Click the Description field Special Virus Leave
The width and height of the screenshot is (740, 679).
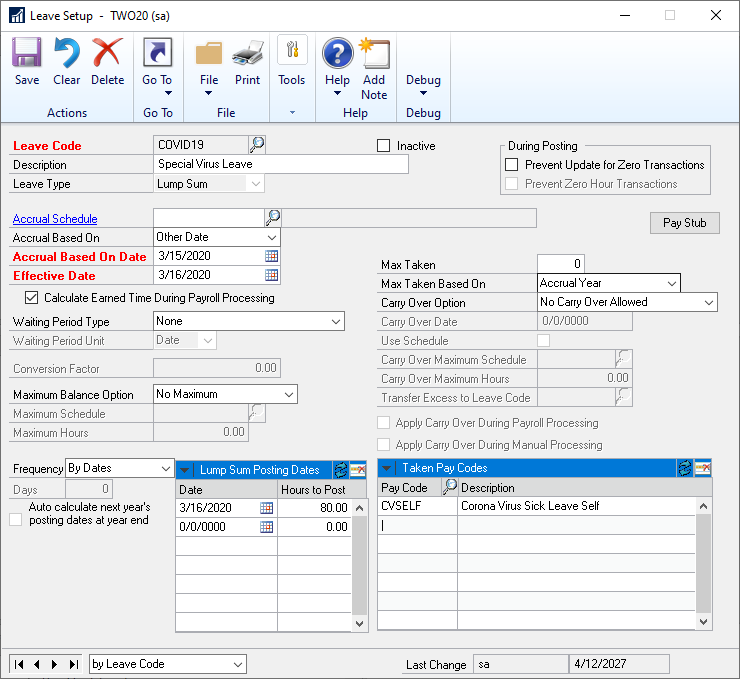(281, 164)
